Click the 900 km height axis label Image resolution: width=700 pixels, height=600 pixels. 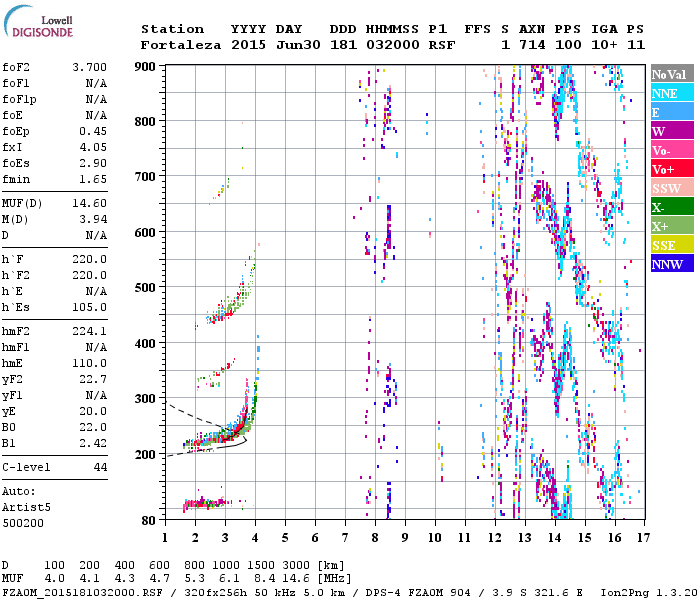pyautogui.click(x=146, y=67)
